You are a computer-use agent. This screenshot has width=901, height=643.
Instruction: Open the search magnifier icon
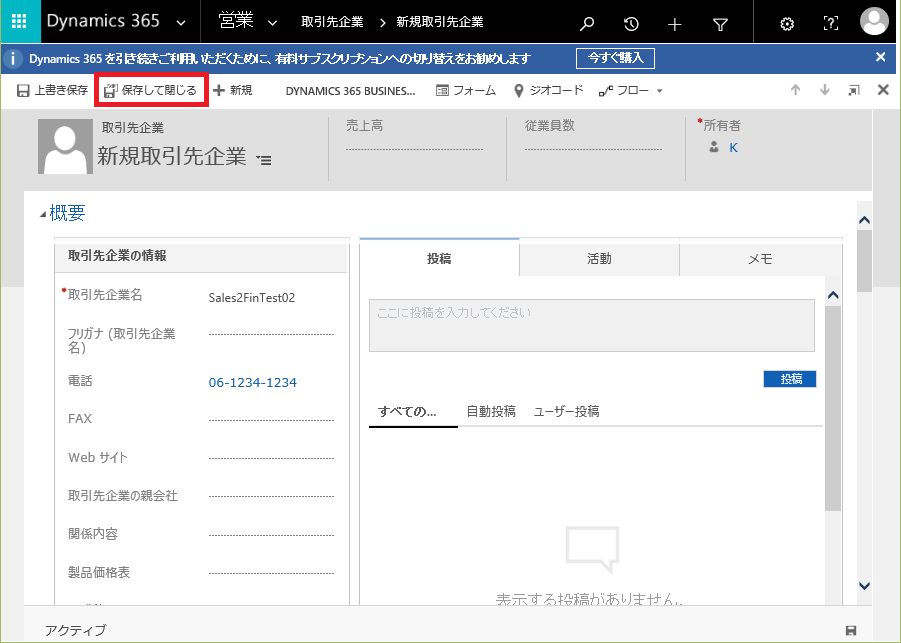[x=587, y=24]
